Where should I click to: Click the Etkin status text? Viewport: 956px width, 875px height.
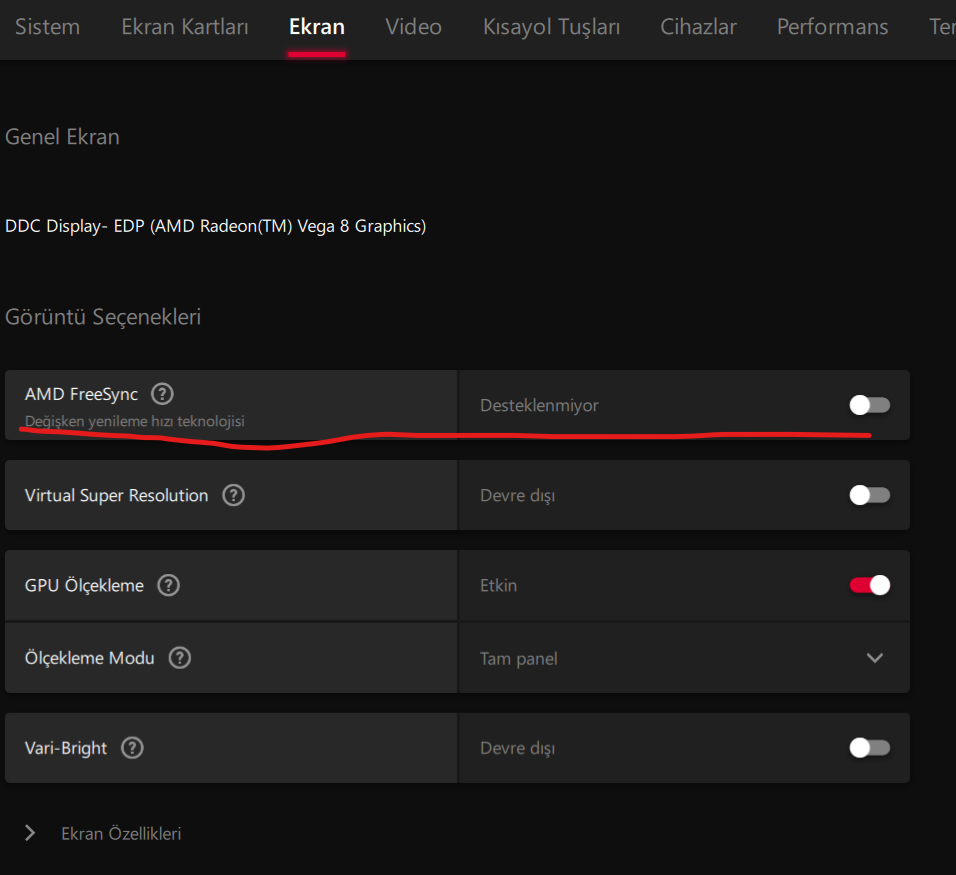(498, 585)
